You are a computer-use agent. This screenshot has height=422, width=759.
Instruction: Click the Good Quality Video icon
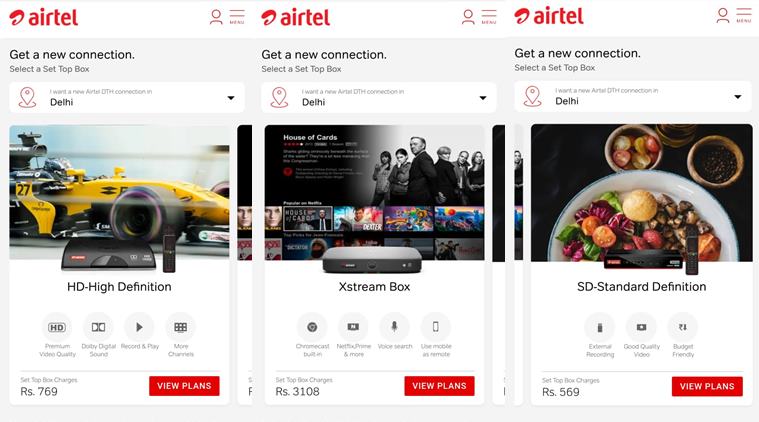641,328
